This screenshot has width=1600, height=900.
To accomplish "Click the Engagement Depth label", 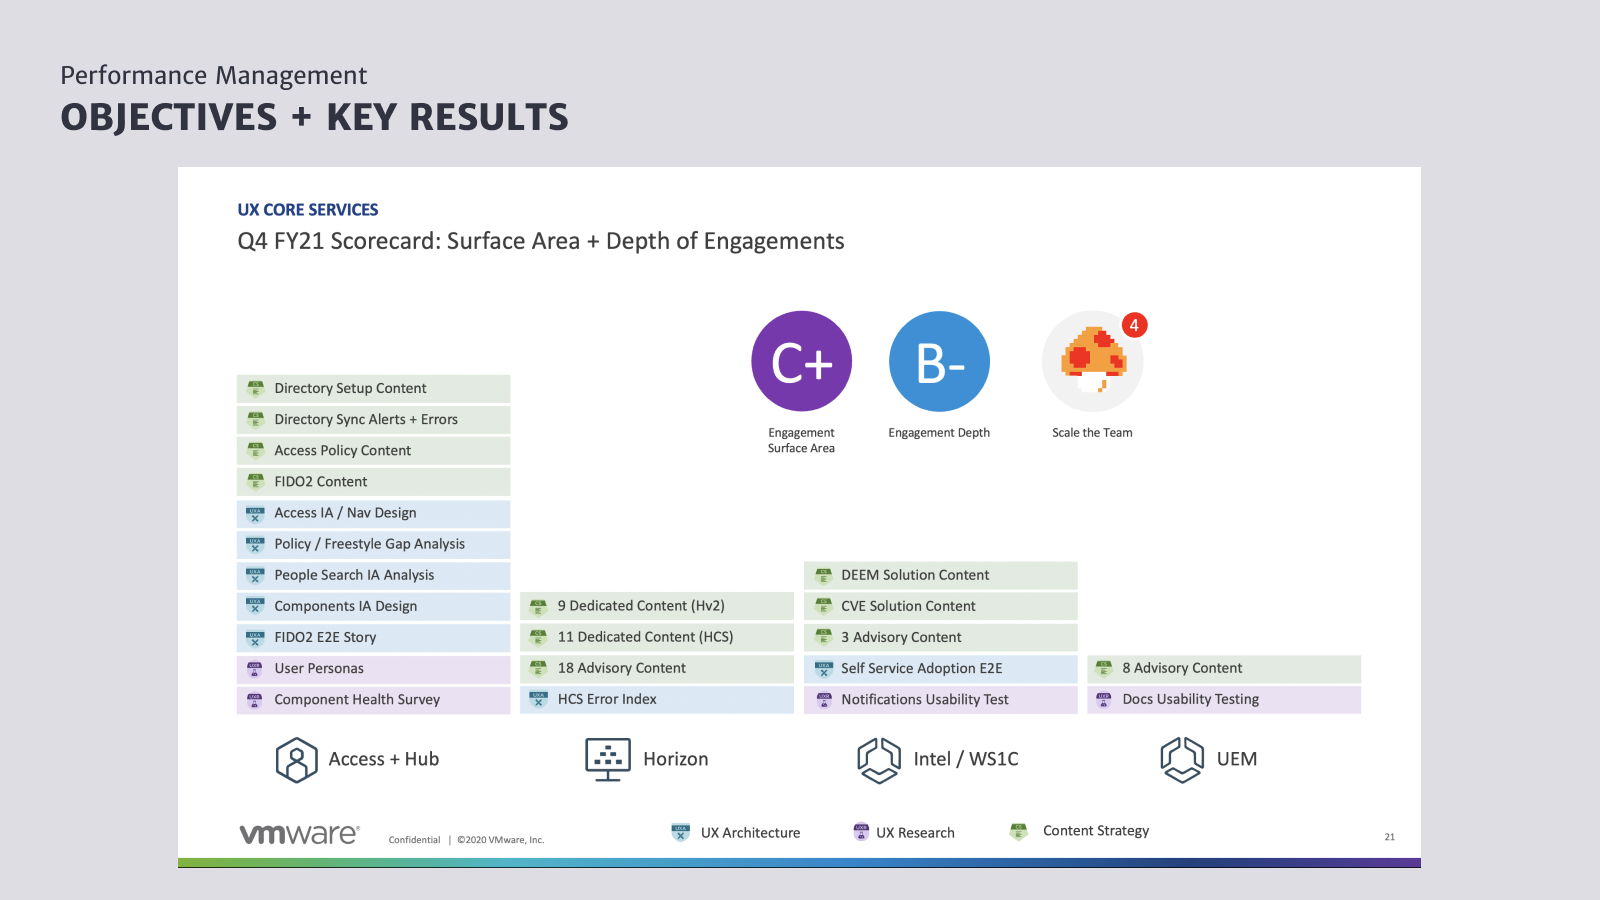I will 939,433.
